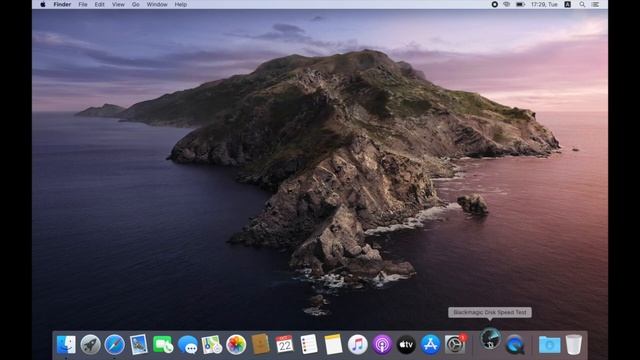
Task: Open the Wi-Fi status menu
Action: tap(507, 4)
